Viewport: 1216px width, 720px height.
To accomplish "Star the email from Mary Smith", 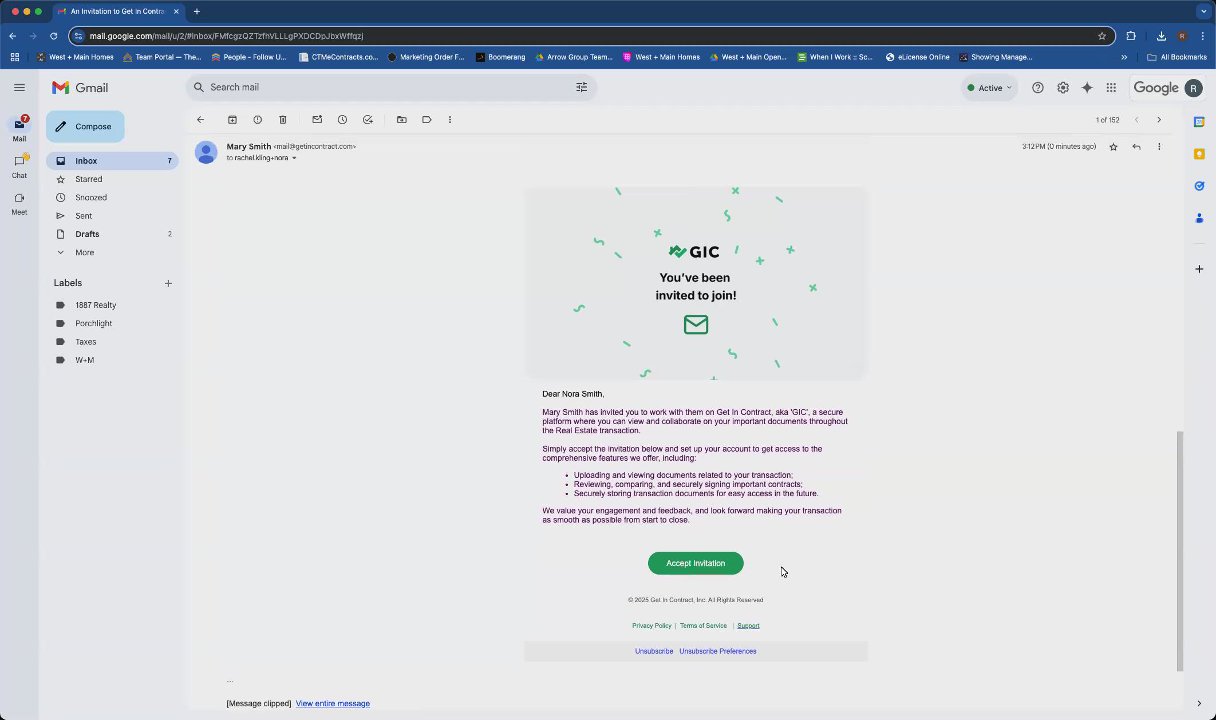I will coord(1113,147).
